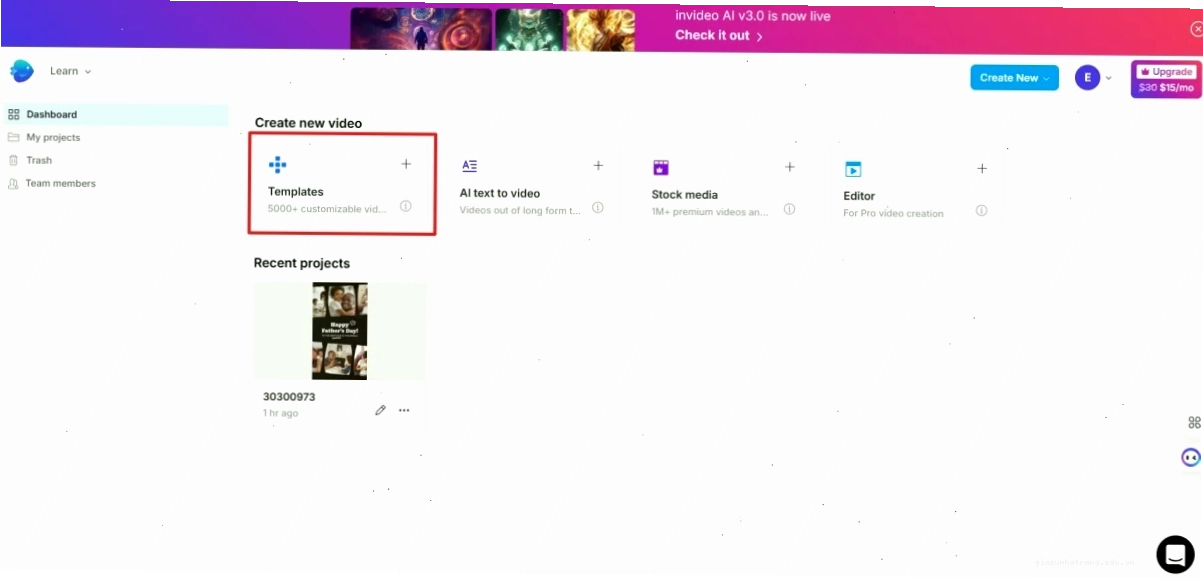This screenshot has height=579, width=1203.
Task: Click the info icon on Editor card
Action: (981, 211)
